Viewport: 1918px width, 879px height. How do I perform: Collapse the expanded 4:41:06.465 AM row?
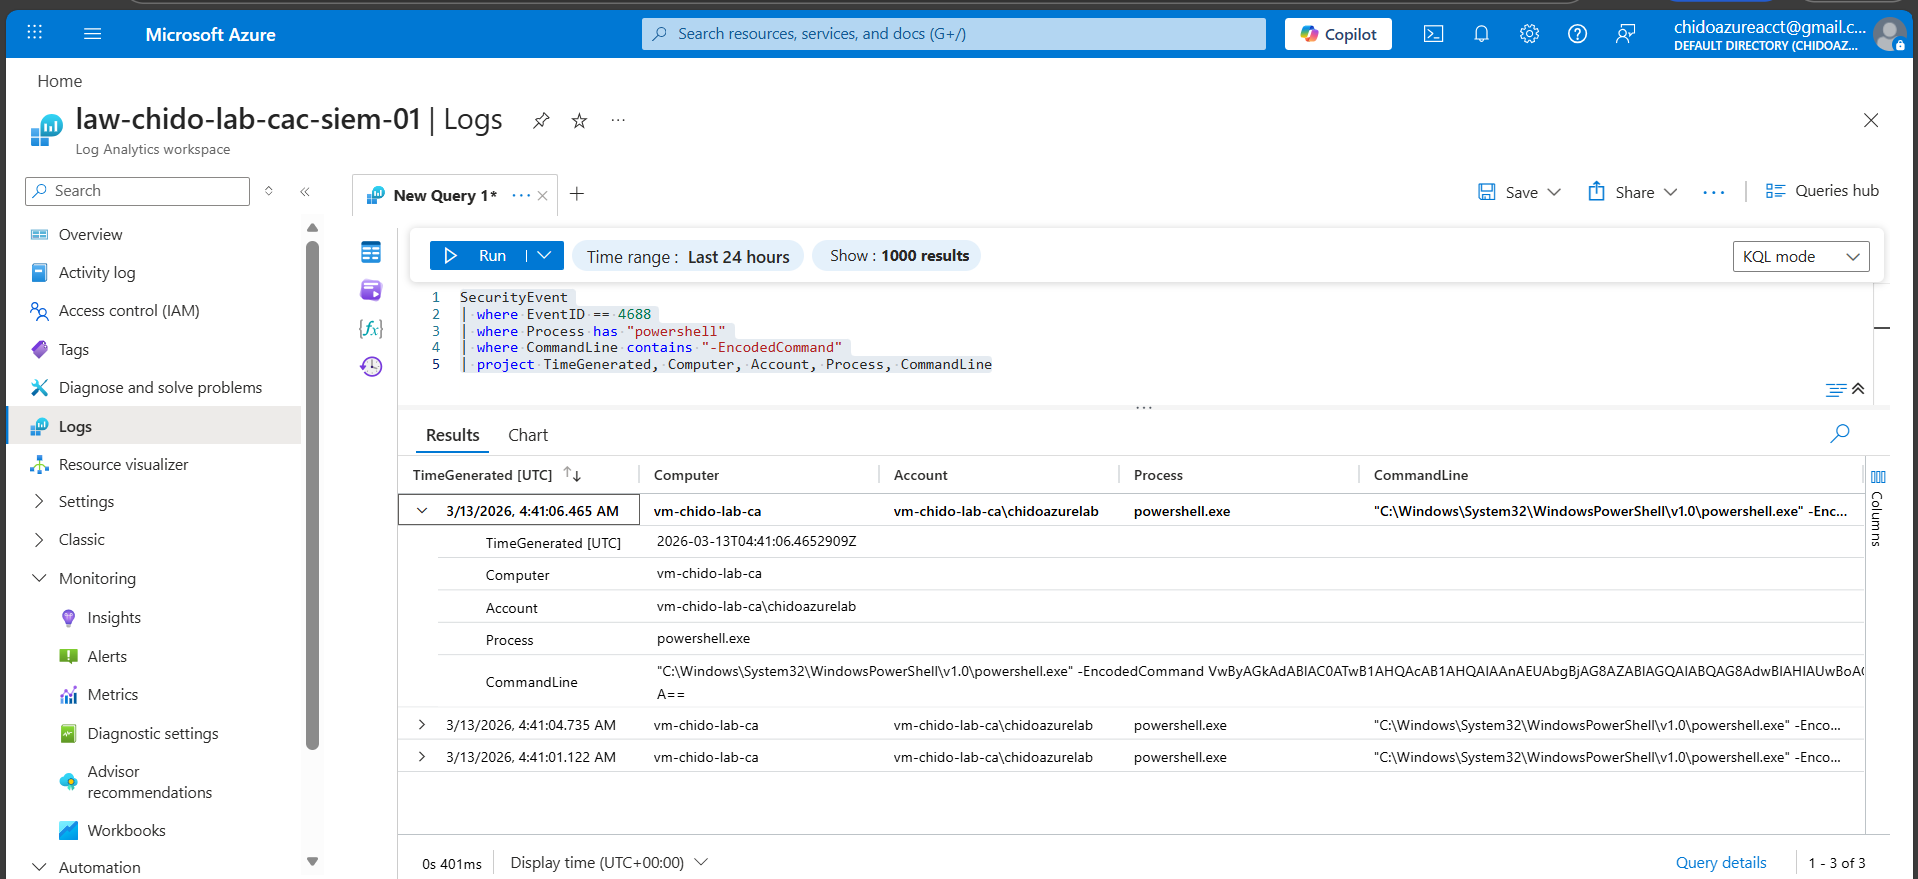[422, 510]
